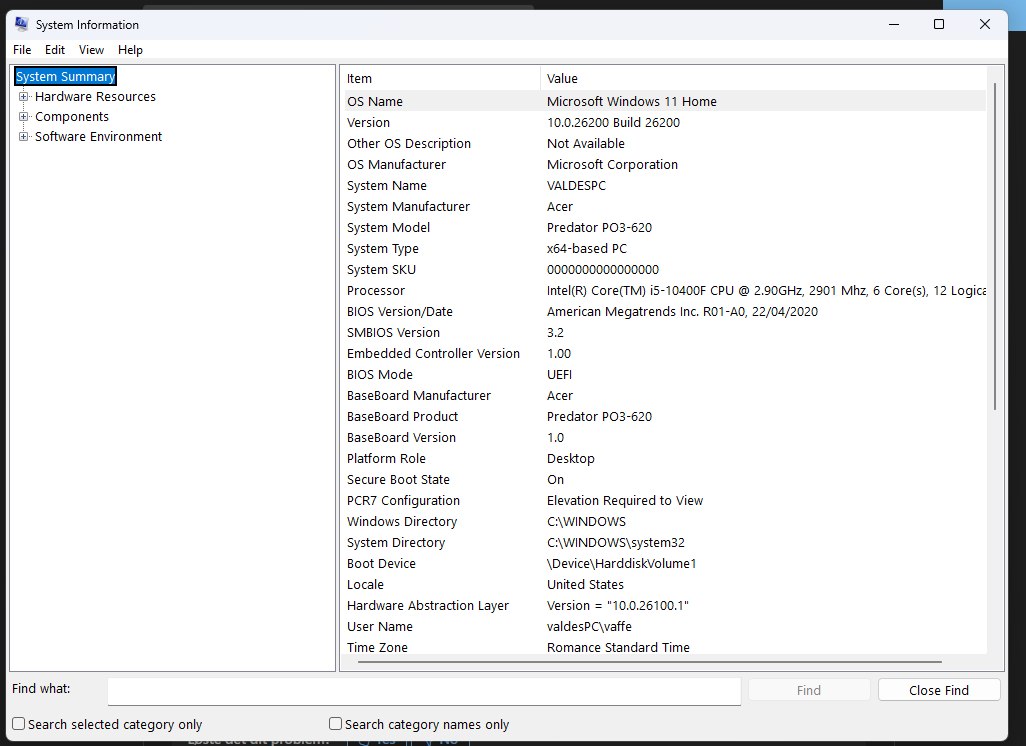
Task: Expand the Components tree node
Action: [24, 116]
